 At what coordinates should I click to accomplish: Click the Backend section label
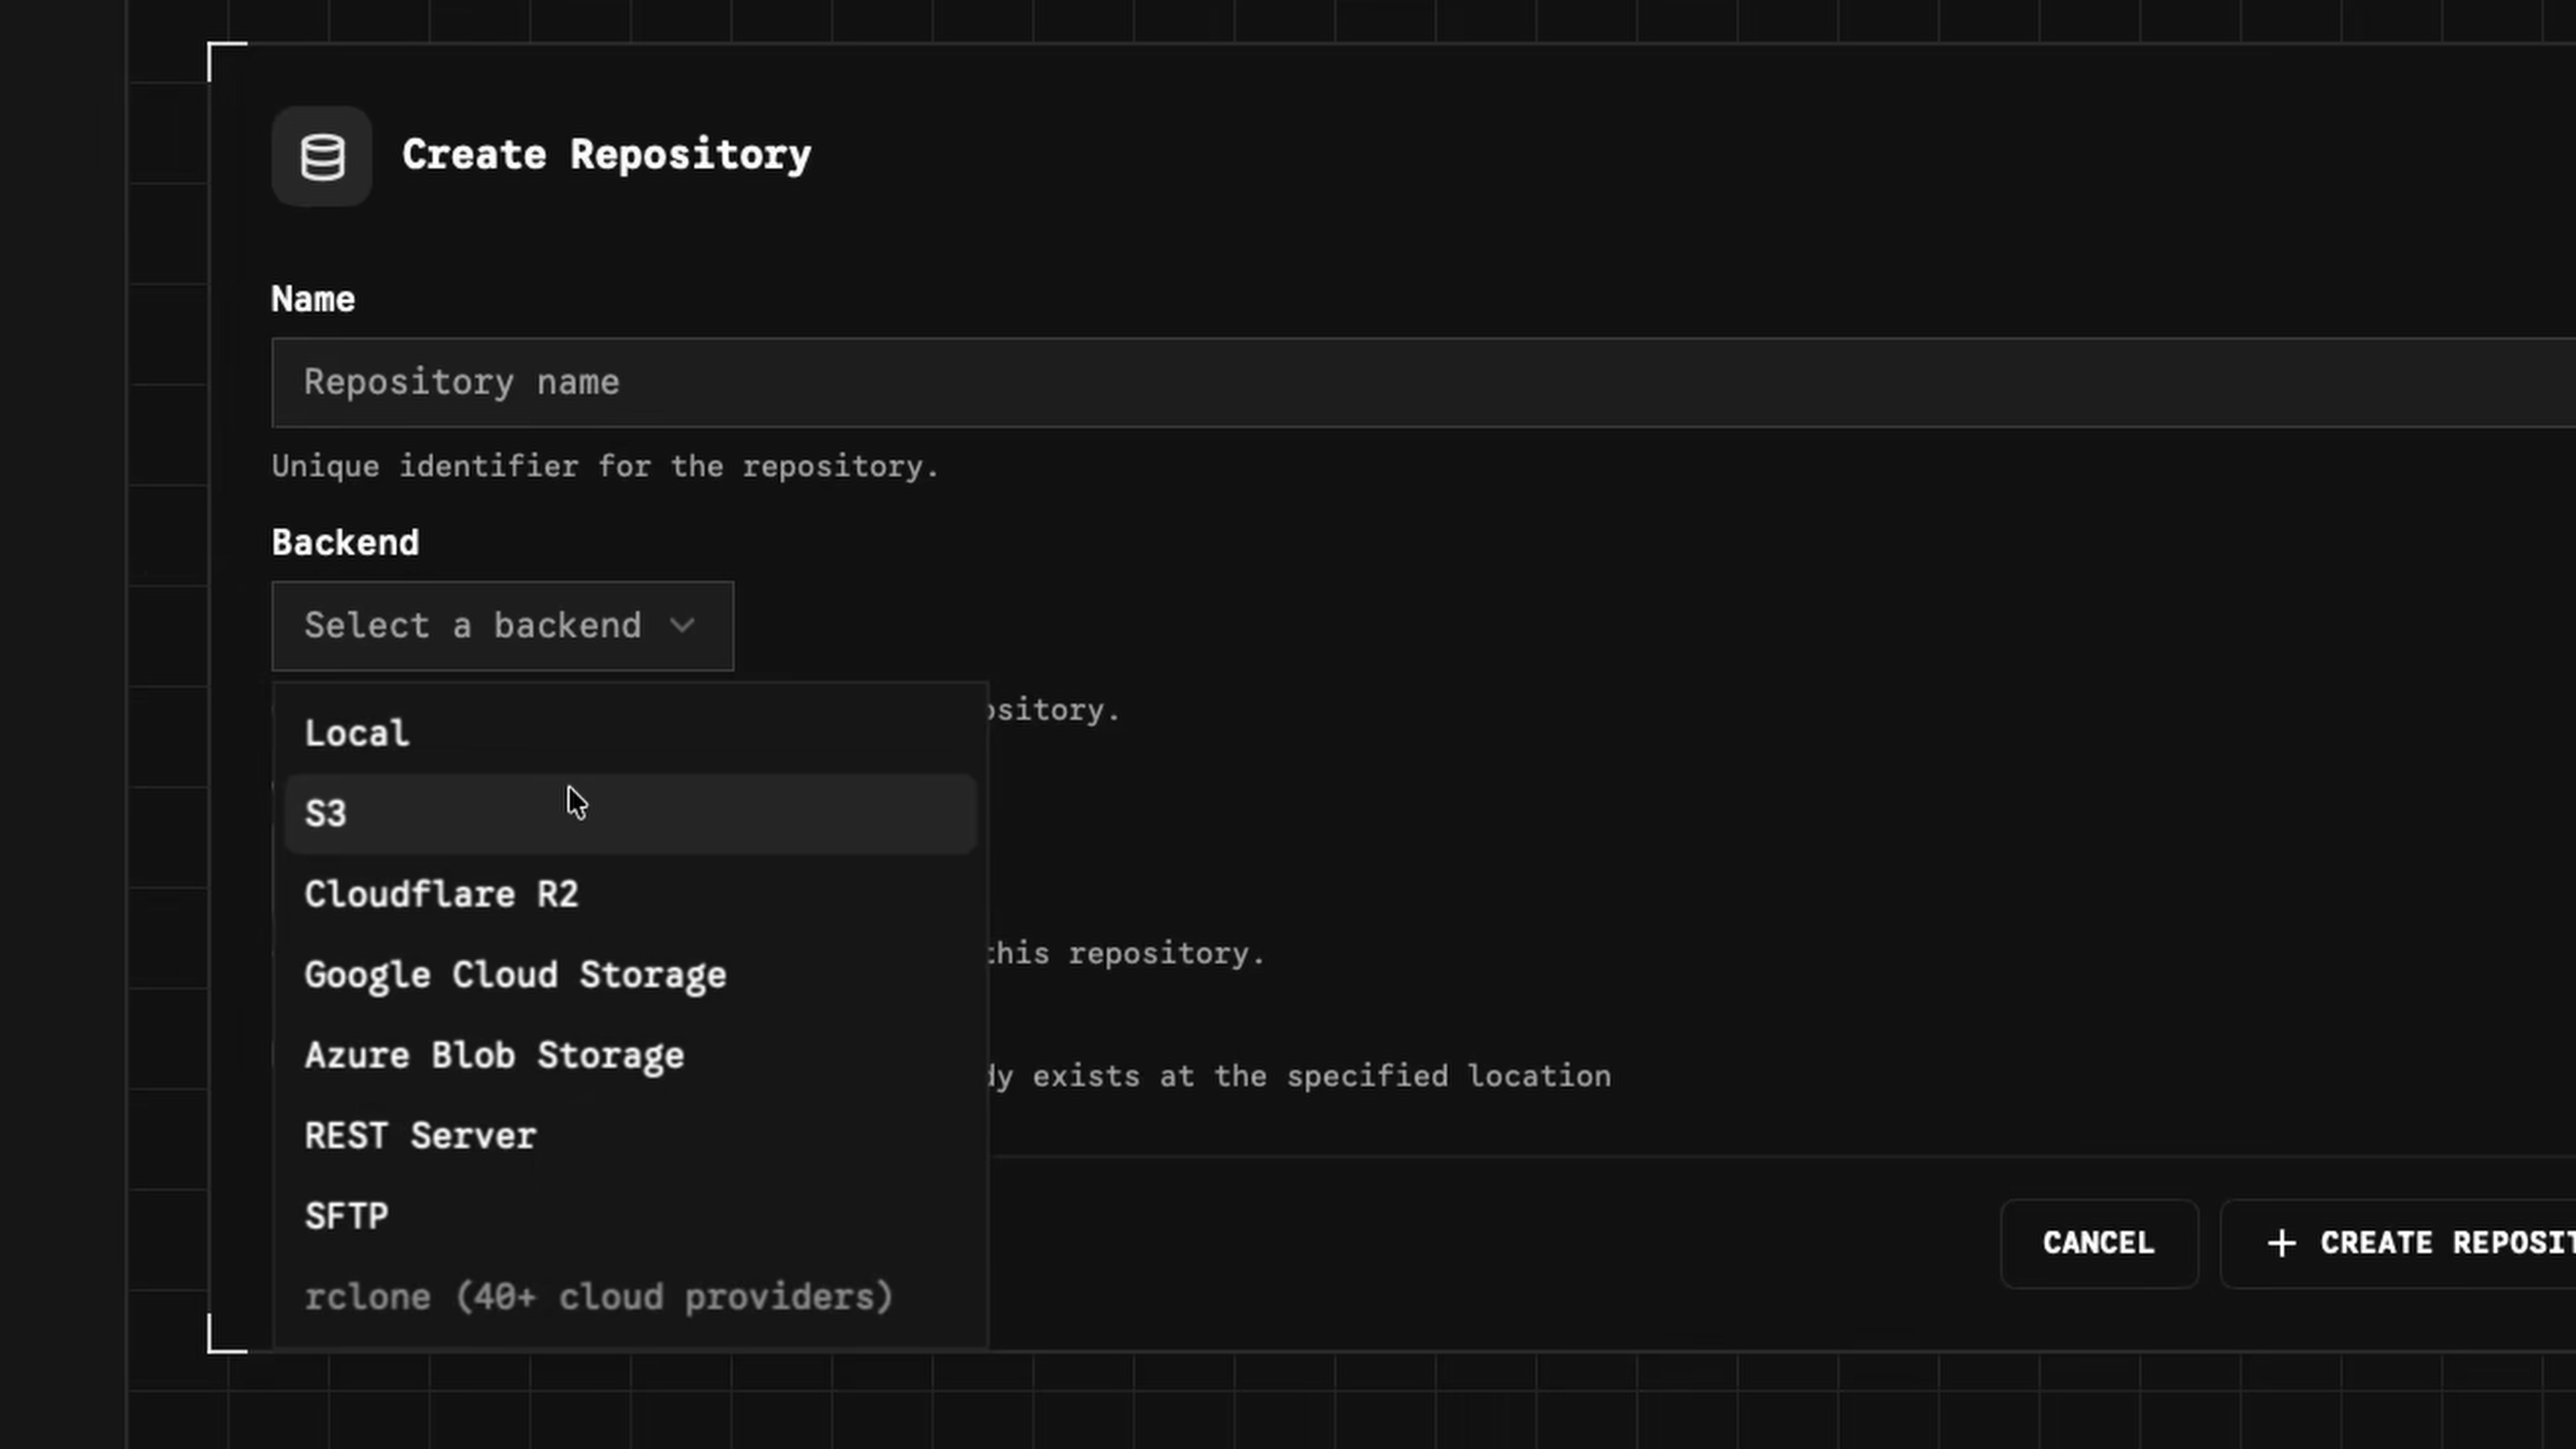tap(345, 542)
